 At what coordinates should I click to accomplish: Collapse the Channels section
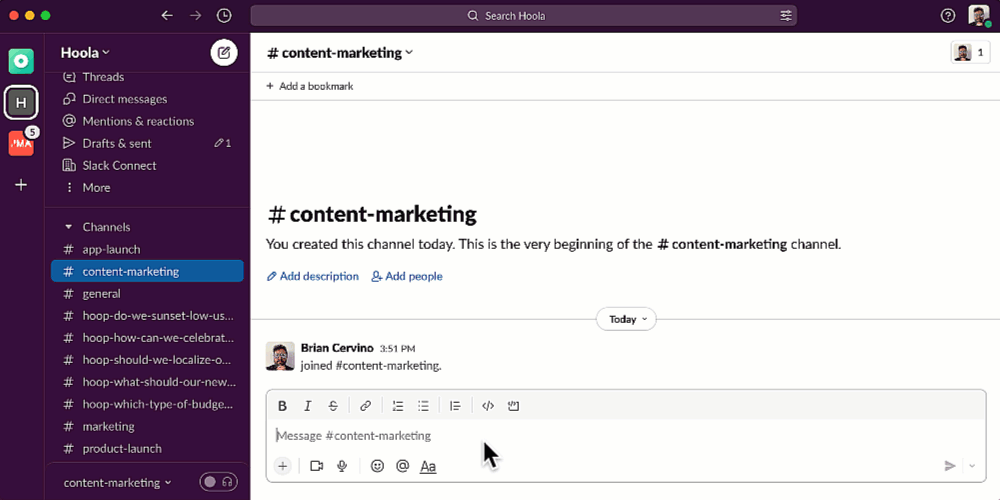pyautogui.click(x=69, y=227)
